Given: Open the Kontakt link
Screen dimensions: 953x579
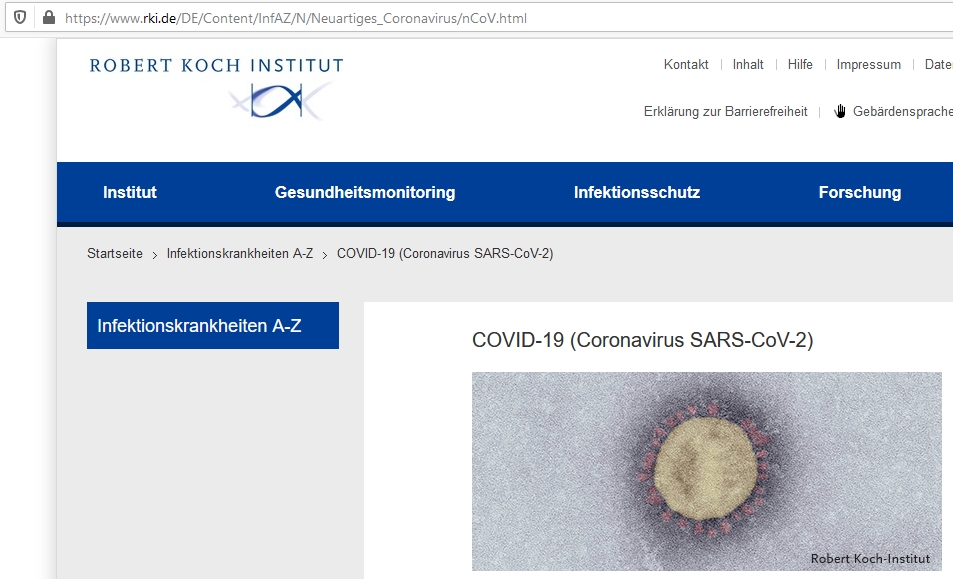Looking at the screenshot, I should pyautogui.click(x=686, y=64).
